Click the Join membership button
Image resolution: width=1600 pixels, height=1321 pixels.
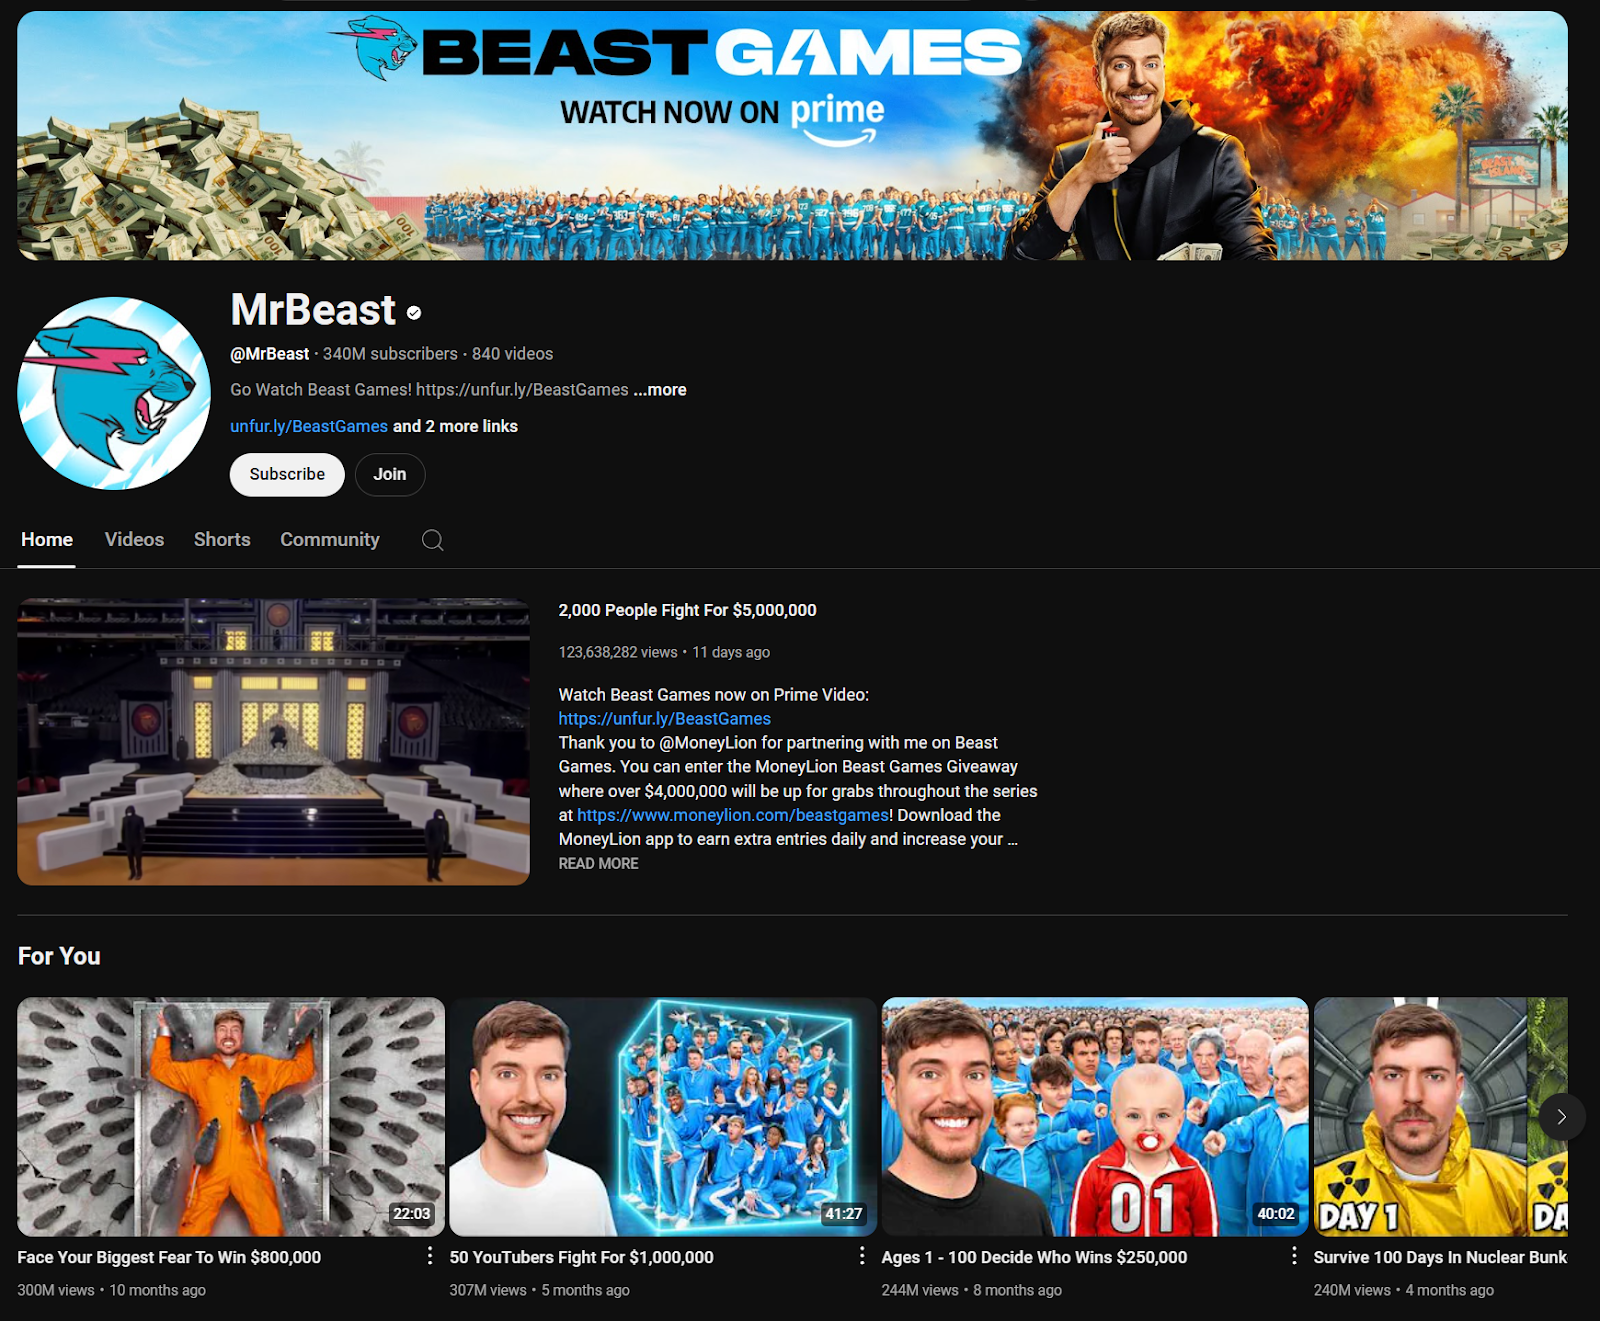pos(390,474)
